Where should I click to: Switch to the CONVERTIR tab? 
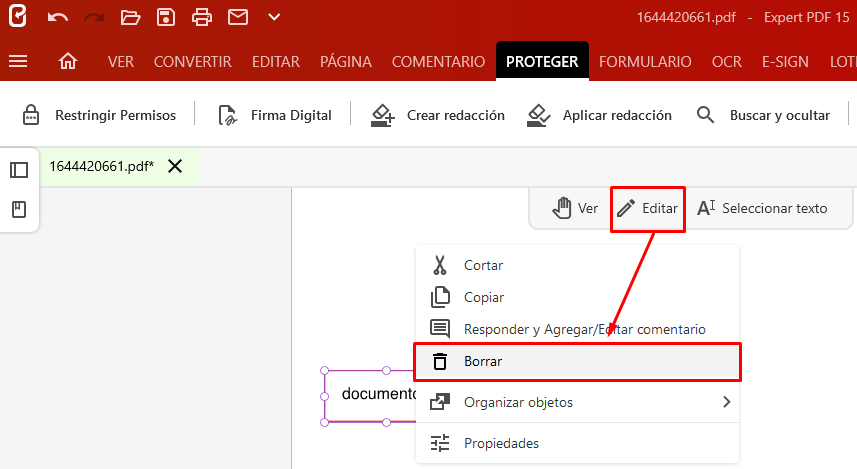point(192,62)
